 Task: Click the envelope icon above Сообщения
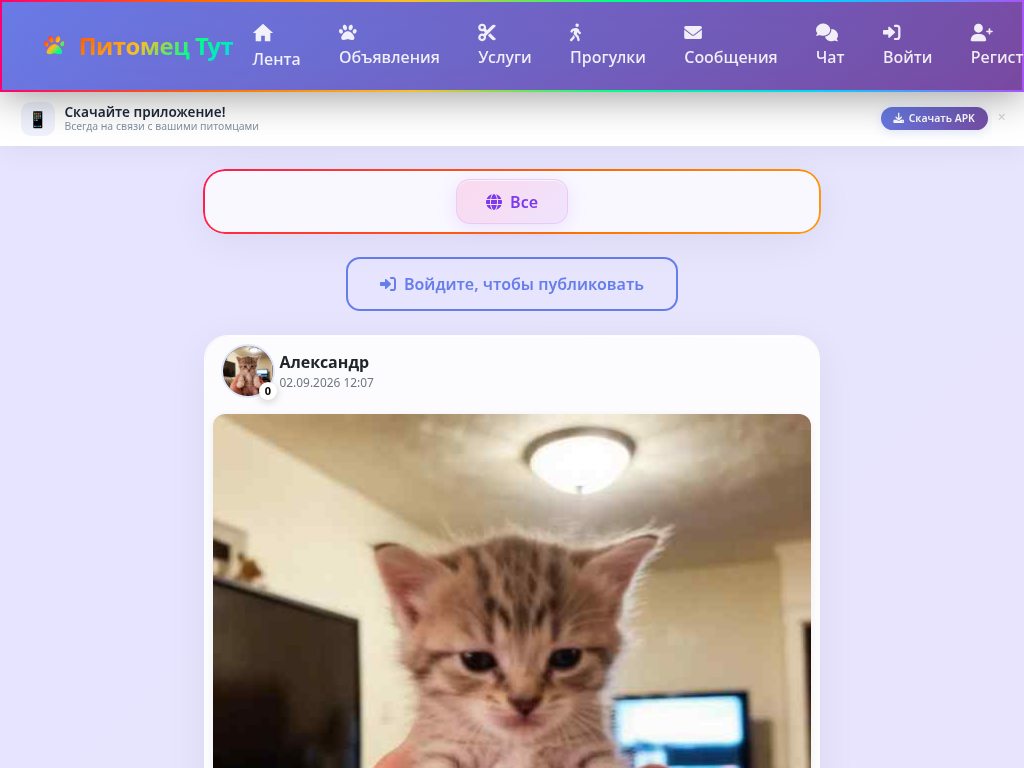(x=693, y=32)
